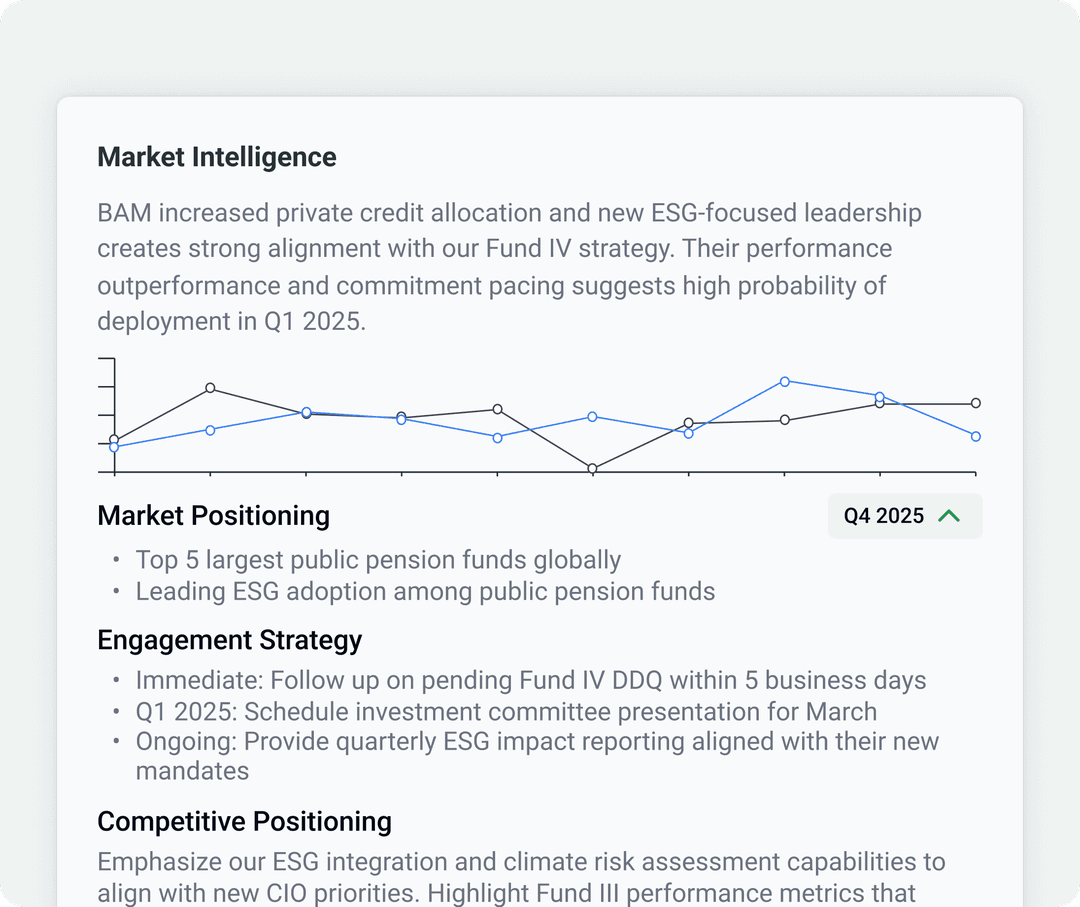This screenshot has height=907, width=1080.
Task: Collapse the Q4 2025 section using the chevron
Action: (x=951, y=515)
